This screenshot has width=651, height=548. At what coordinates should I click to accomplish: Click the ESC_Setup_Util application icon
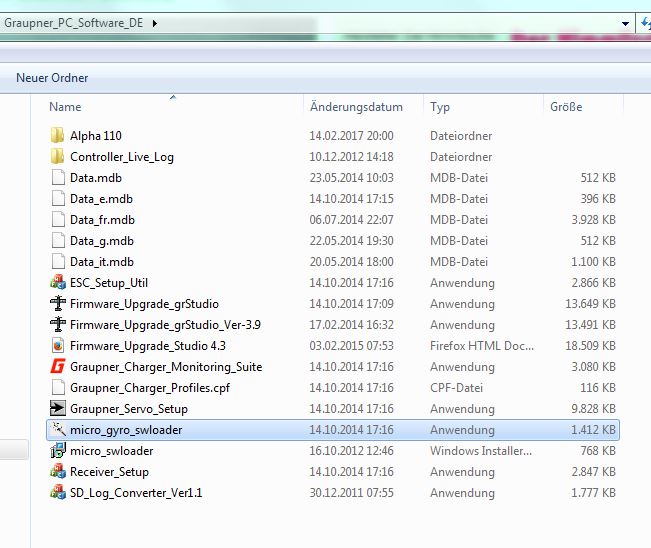pos(57,283)
